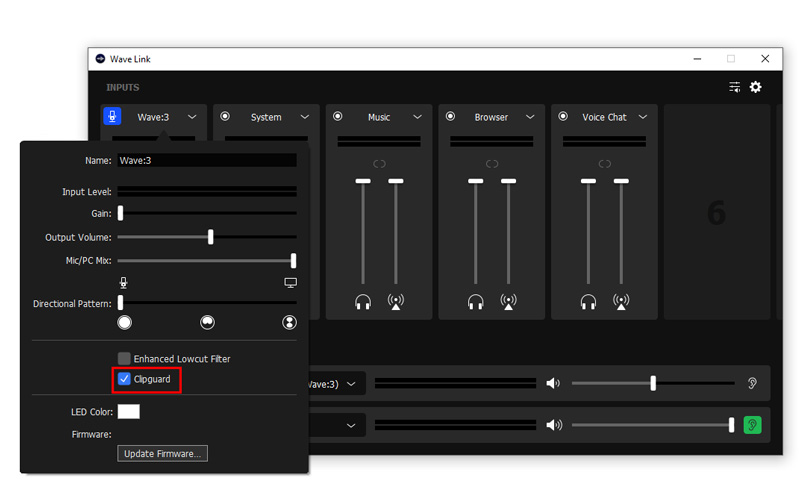Click the INPUTS section heading

coord(122,87)
